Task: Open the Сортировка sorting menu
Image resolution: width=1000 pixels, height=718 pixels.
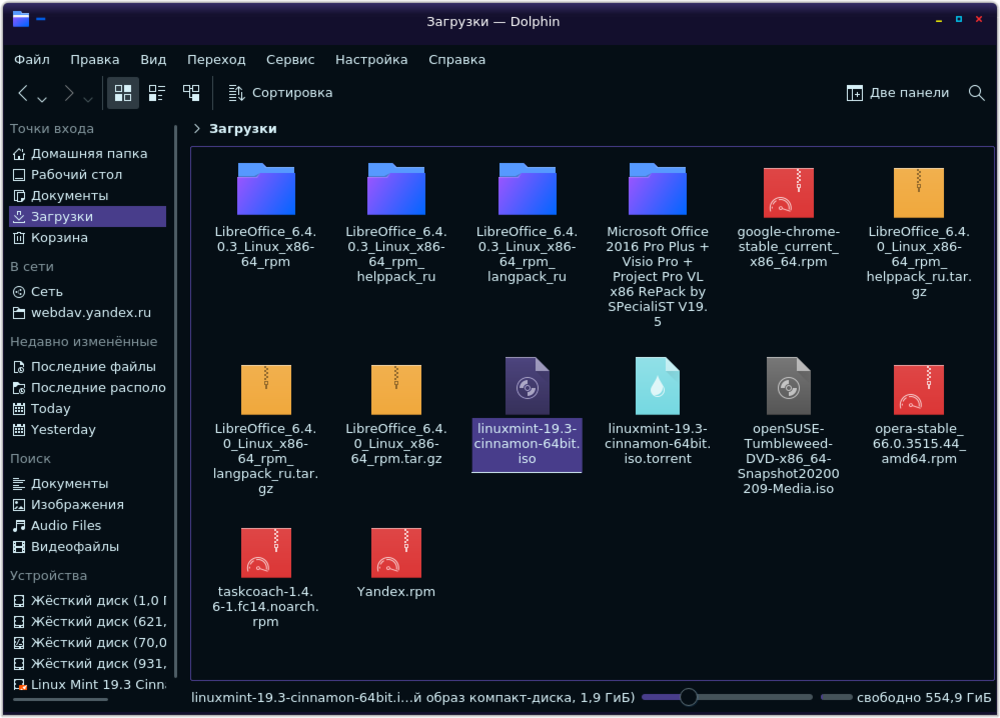Action: [x=281, y=93]
